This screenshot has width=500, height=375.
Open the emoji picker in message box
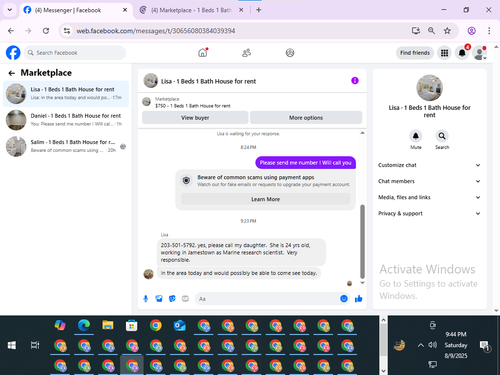click(x=344, y=299)
